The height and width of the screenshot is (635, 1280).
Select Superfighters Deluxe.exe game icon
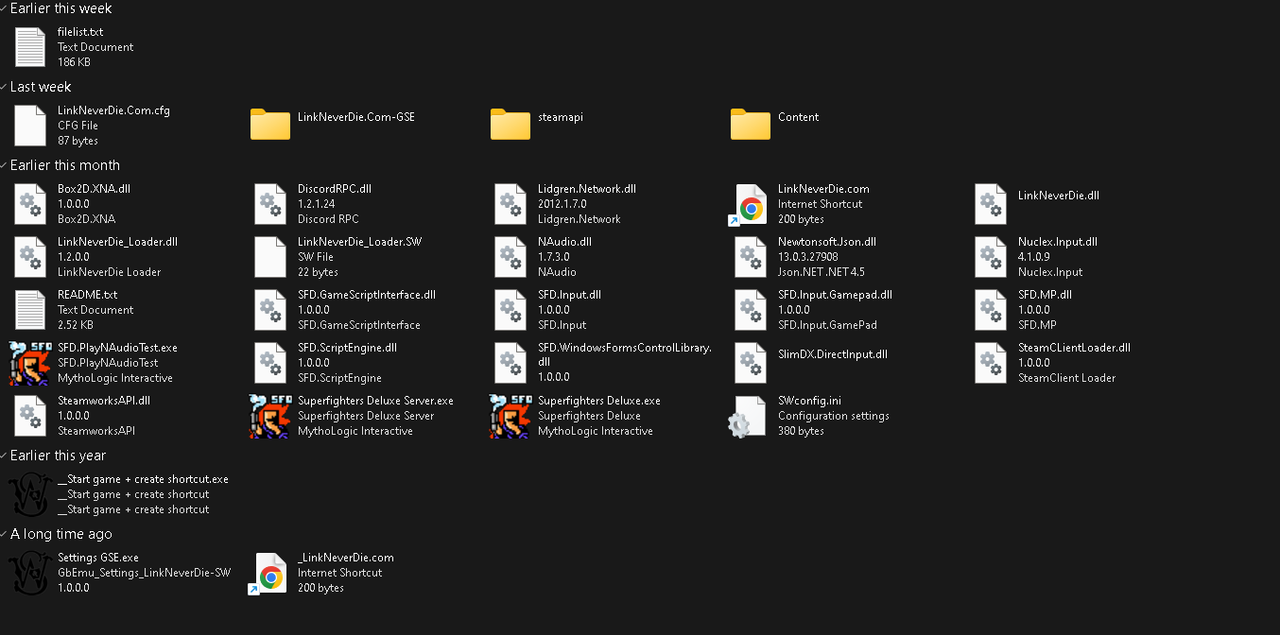coord(510,416)
